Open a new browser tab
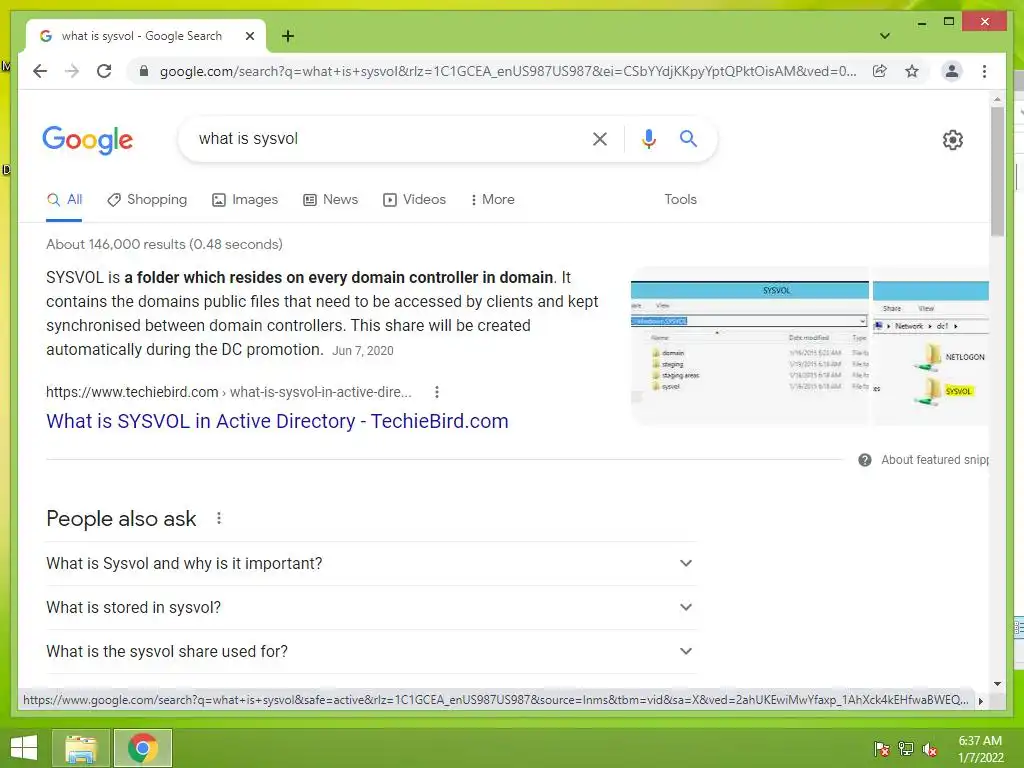This screenshot has width=1024, height=768. point(287,36)
